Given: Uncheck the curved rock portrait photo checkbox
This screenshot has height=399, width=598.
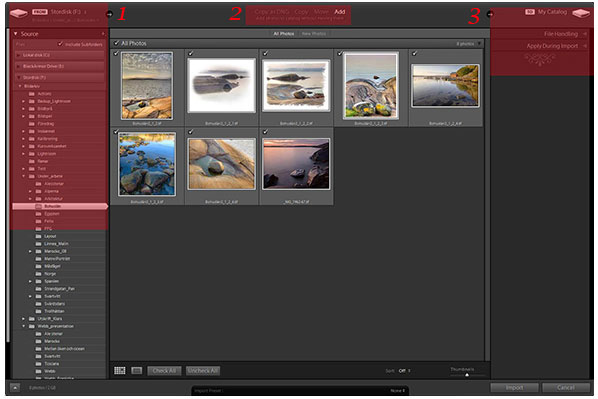Looking at the screenshot, I should click(340, 53).
